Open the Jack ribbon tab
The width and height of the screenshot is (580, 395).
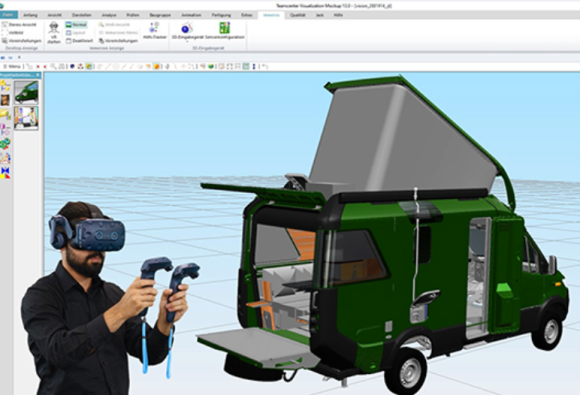(320, 15)
